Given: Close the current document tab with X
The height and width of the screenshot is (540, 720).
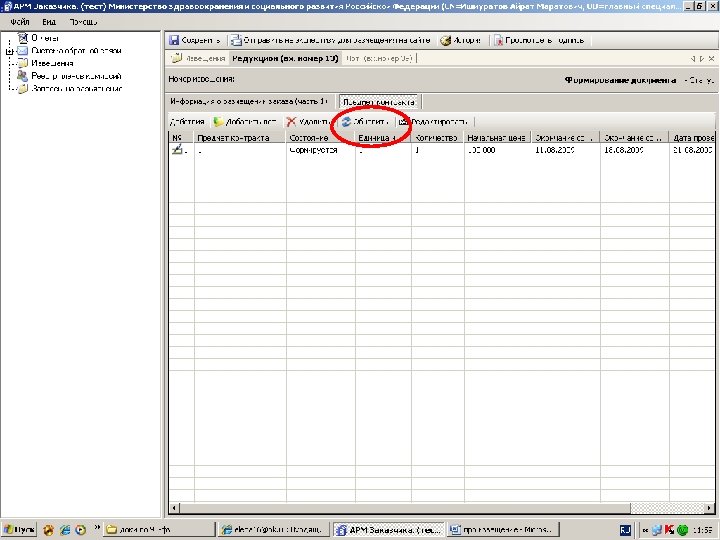Looking at the screenshot, I should click(x=711, y=59).
